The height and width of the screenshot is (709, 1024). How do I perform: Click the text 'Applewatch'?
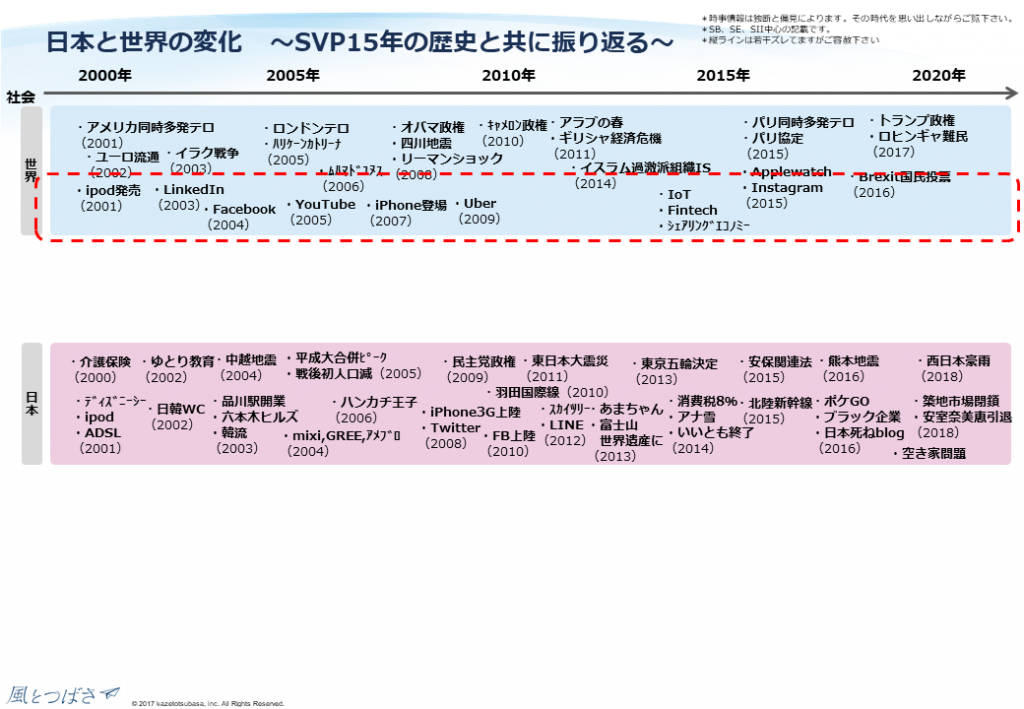tap(792, 172)
